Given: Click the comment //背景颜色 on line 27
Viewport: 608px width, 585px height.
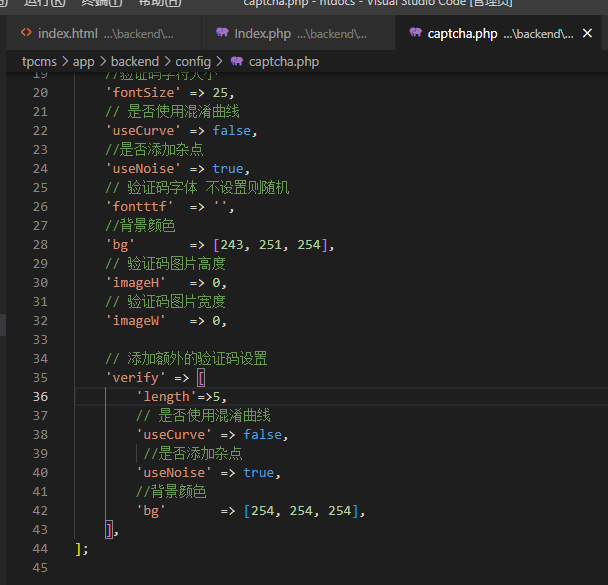Looking at the screenshot, I should point(140,226).
